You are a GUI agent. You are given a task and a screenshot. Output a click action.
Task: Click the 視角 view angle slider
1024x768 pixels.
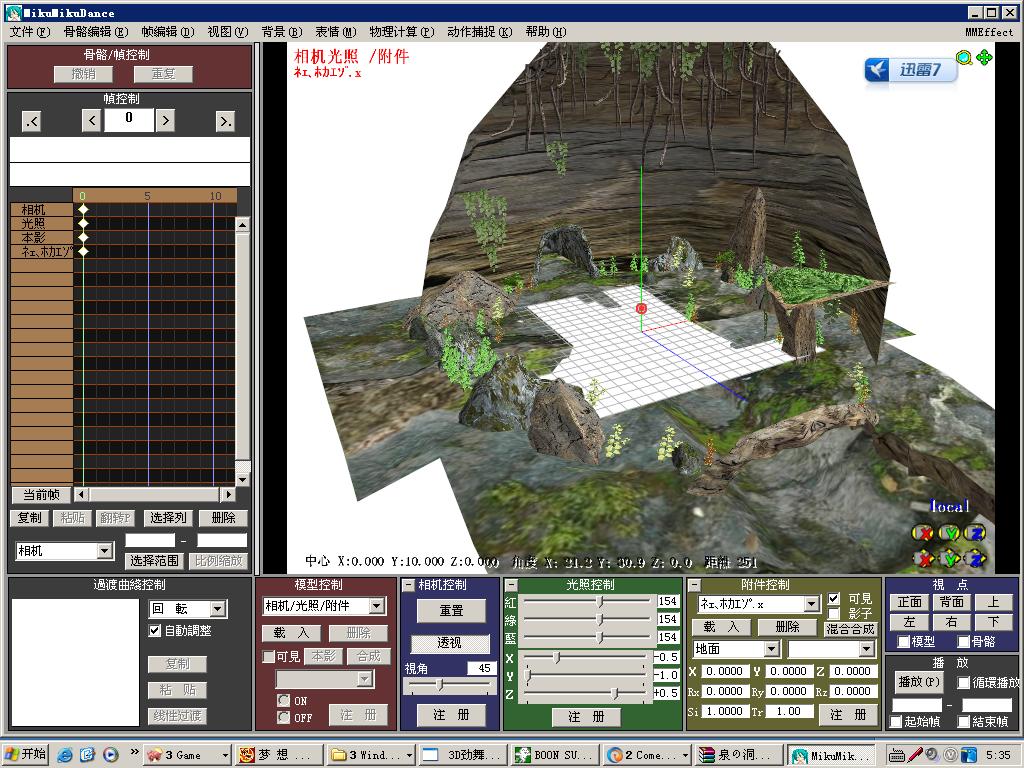coord(449,685)
